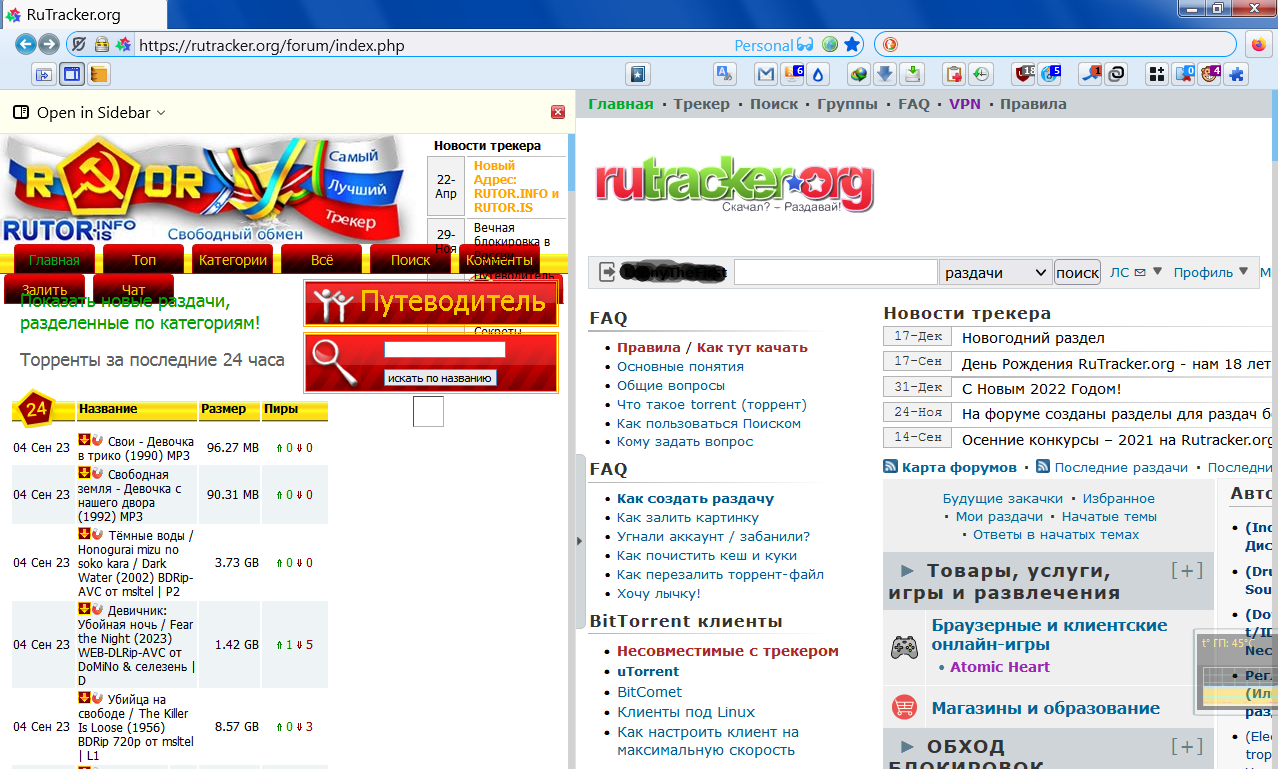The height and width of the screenshot is (769, 1278).
Task: Expand the ЛС messages dropdown arrow
Action: point(1157,271)
